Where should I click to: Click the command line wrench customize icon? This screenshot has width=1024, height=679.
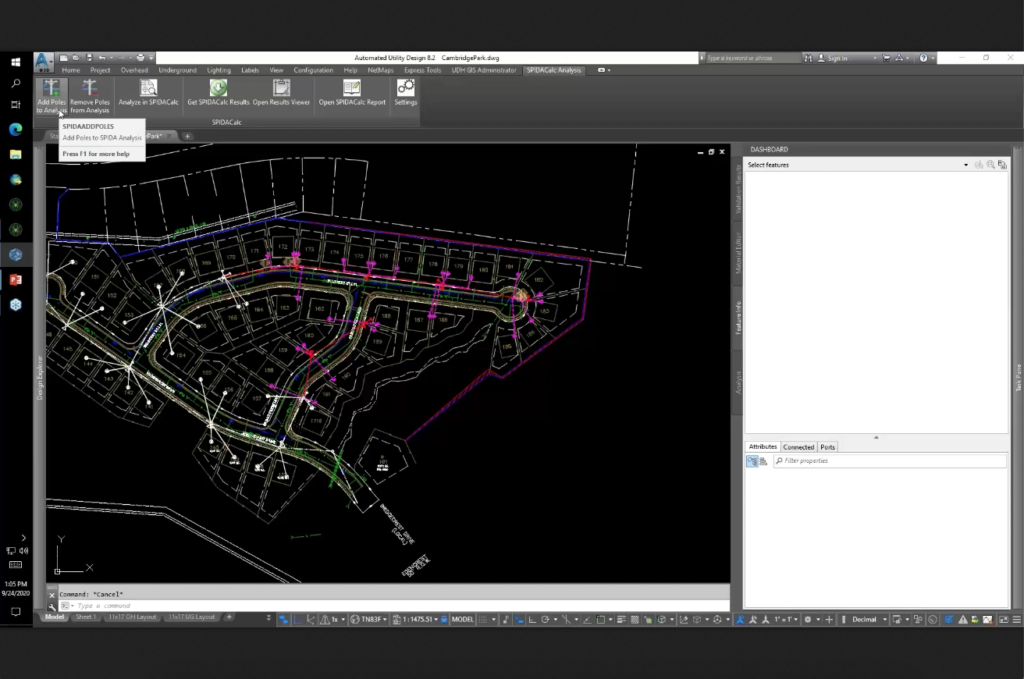tap(52, 607)
